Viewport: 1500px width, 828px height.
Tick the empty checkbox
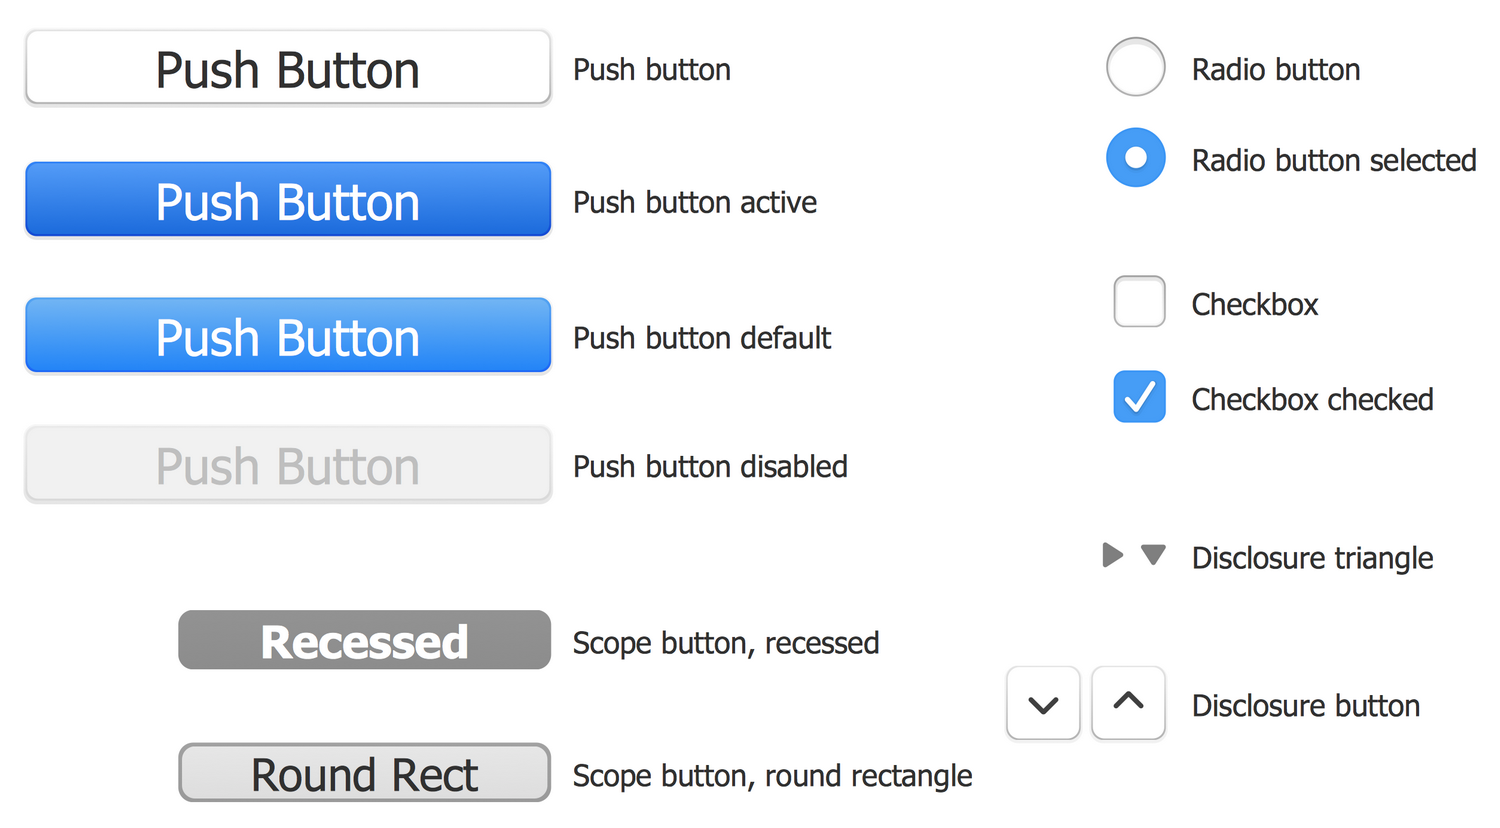coord(1139,302)
